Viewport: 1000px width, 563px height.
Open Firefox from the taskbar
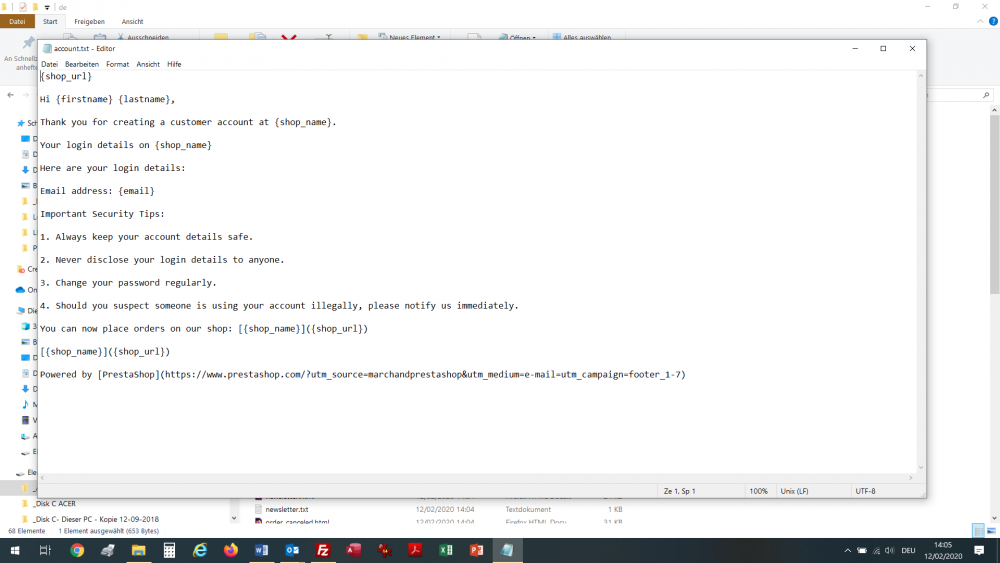[231, 550]
